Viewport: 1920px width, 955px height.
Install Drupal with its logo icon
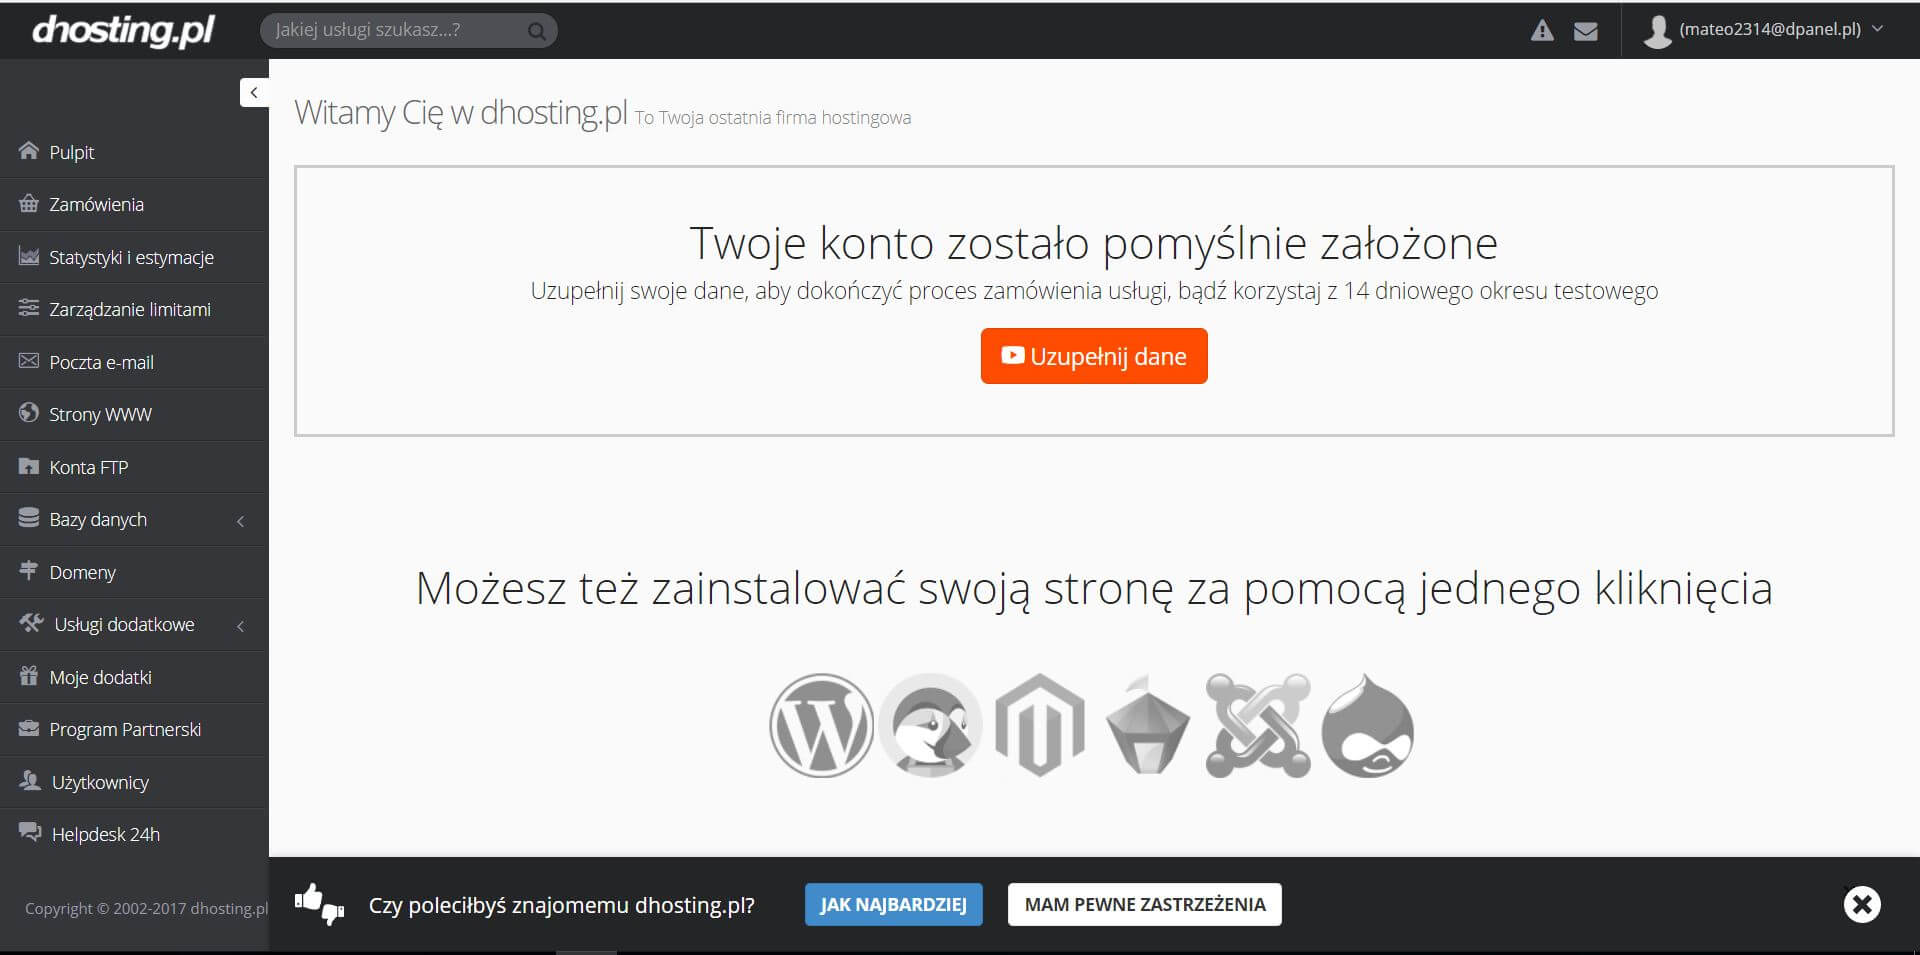[1367, 726]
